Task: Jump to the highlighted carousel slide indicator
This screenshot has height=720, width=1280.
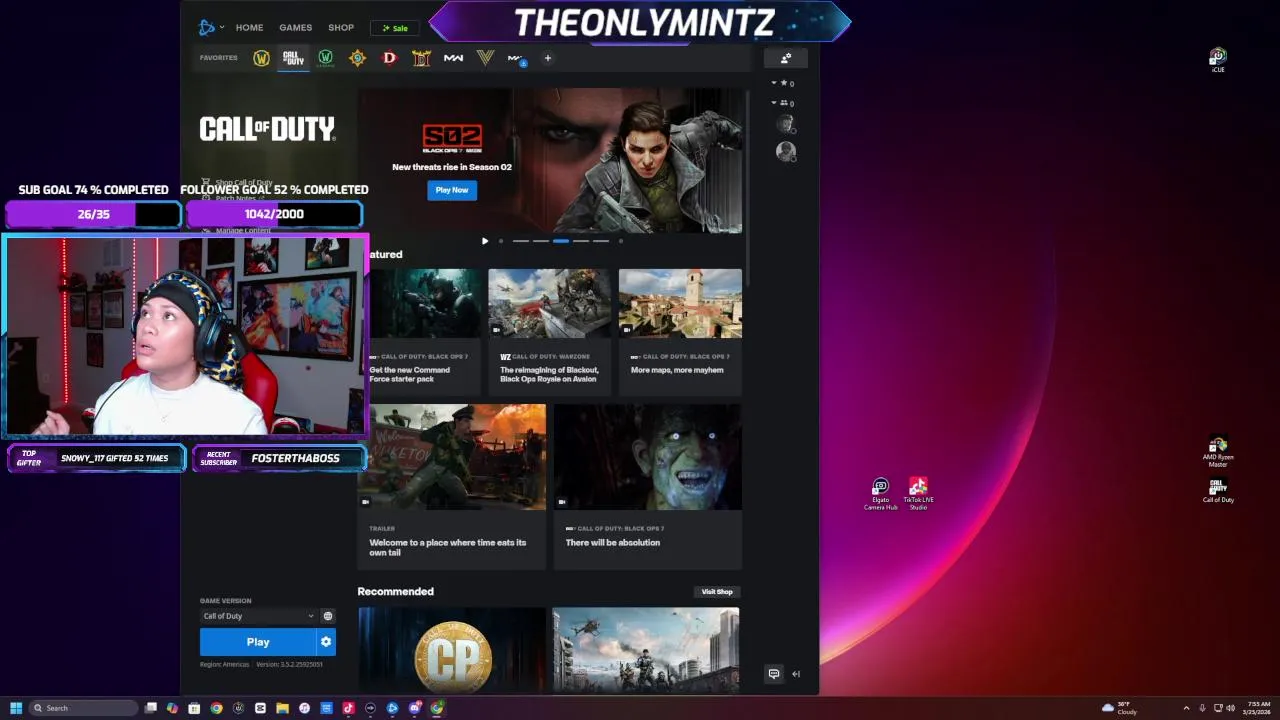Action: (561, 241)
